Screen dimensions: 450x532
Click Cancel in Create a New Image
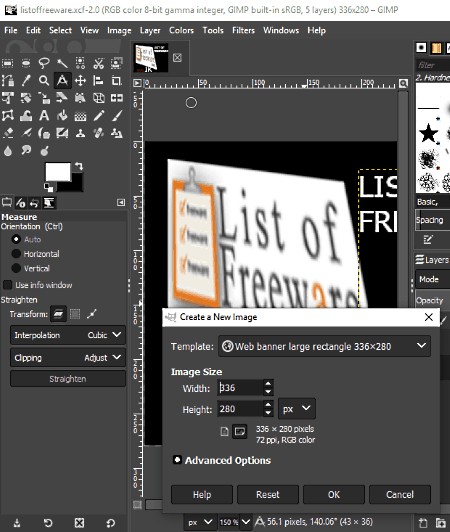coord(400,495)
